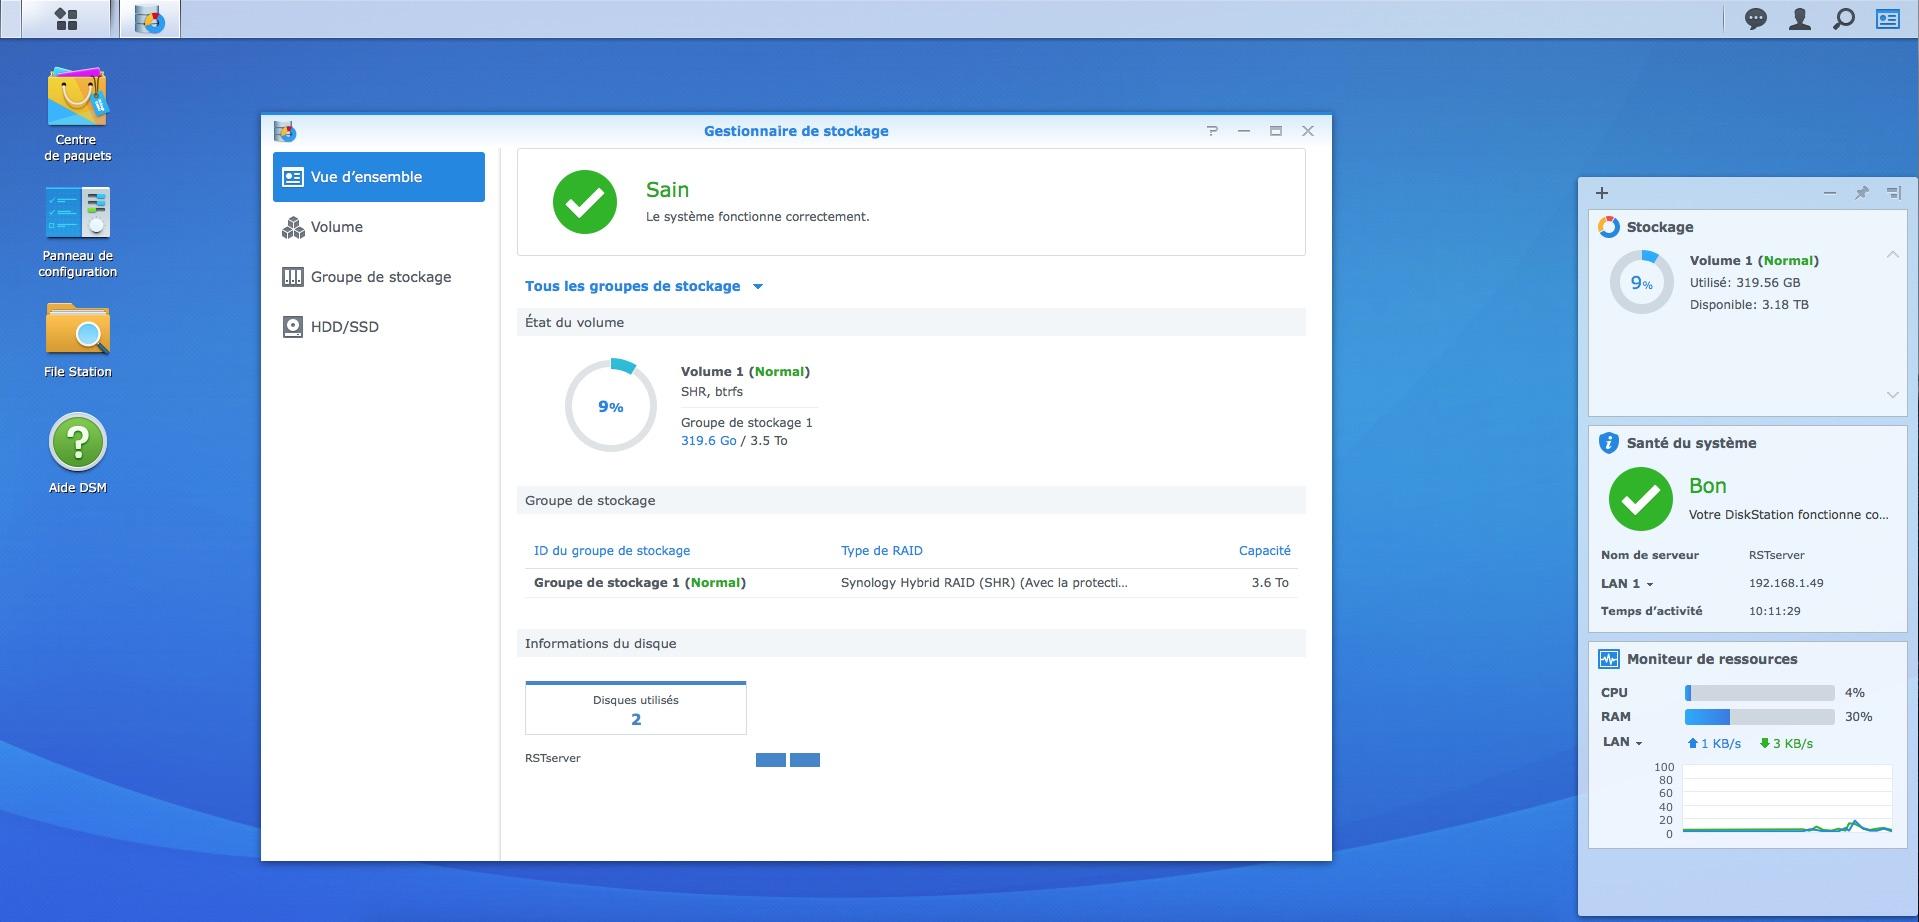The image size is (1919, 922).
Task: Open Panneau de configuration desktop icon
Action: coord(77,214)
